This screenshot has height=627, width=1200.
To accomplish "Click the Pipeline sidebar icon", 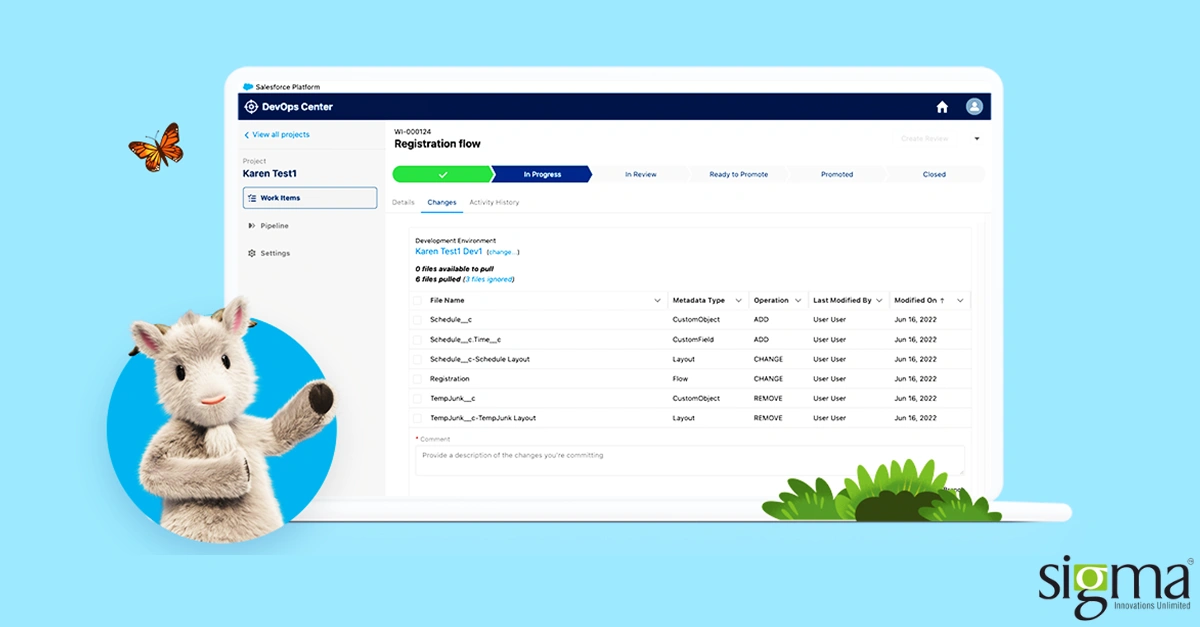I will pyautogui.click(x=251, y=226).
